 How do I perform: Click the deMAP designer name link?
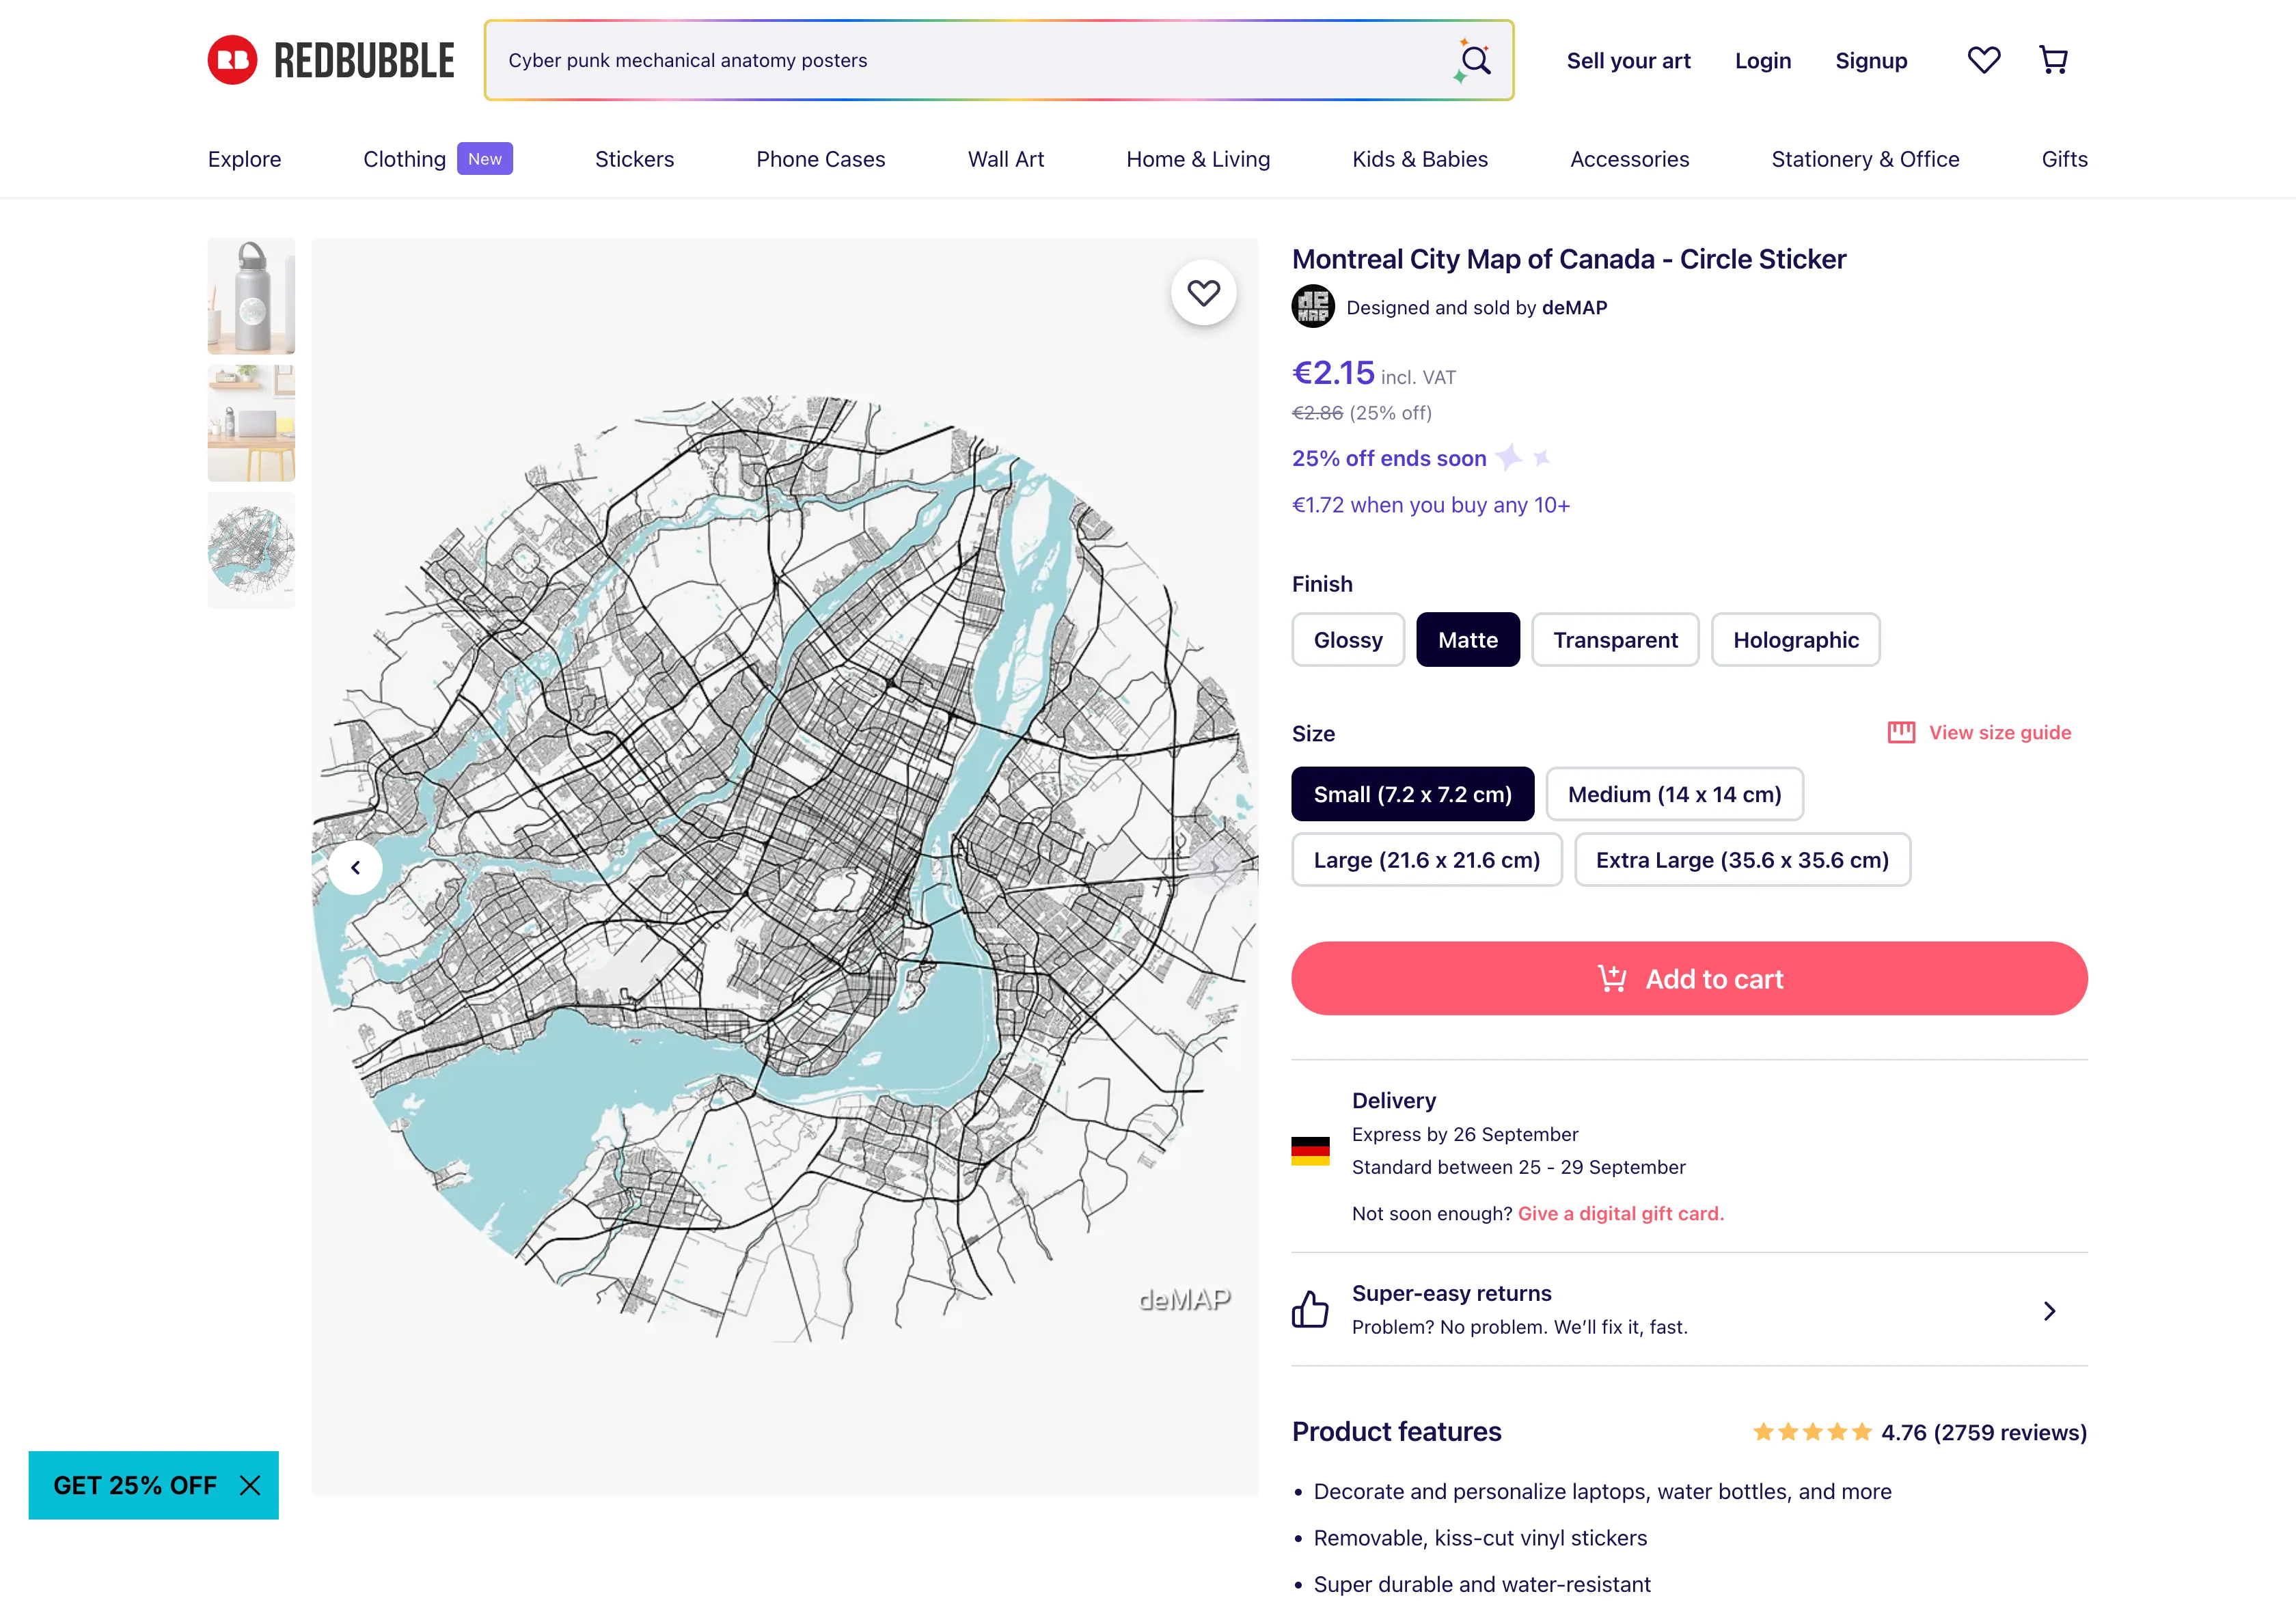[x=1574, y=307]
